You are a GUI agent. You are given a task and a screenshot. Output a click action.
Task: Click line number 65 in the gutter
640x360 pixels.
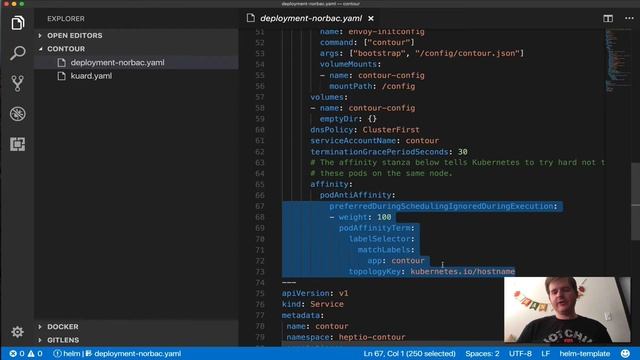pyautogui.click(x=260, y=184)
